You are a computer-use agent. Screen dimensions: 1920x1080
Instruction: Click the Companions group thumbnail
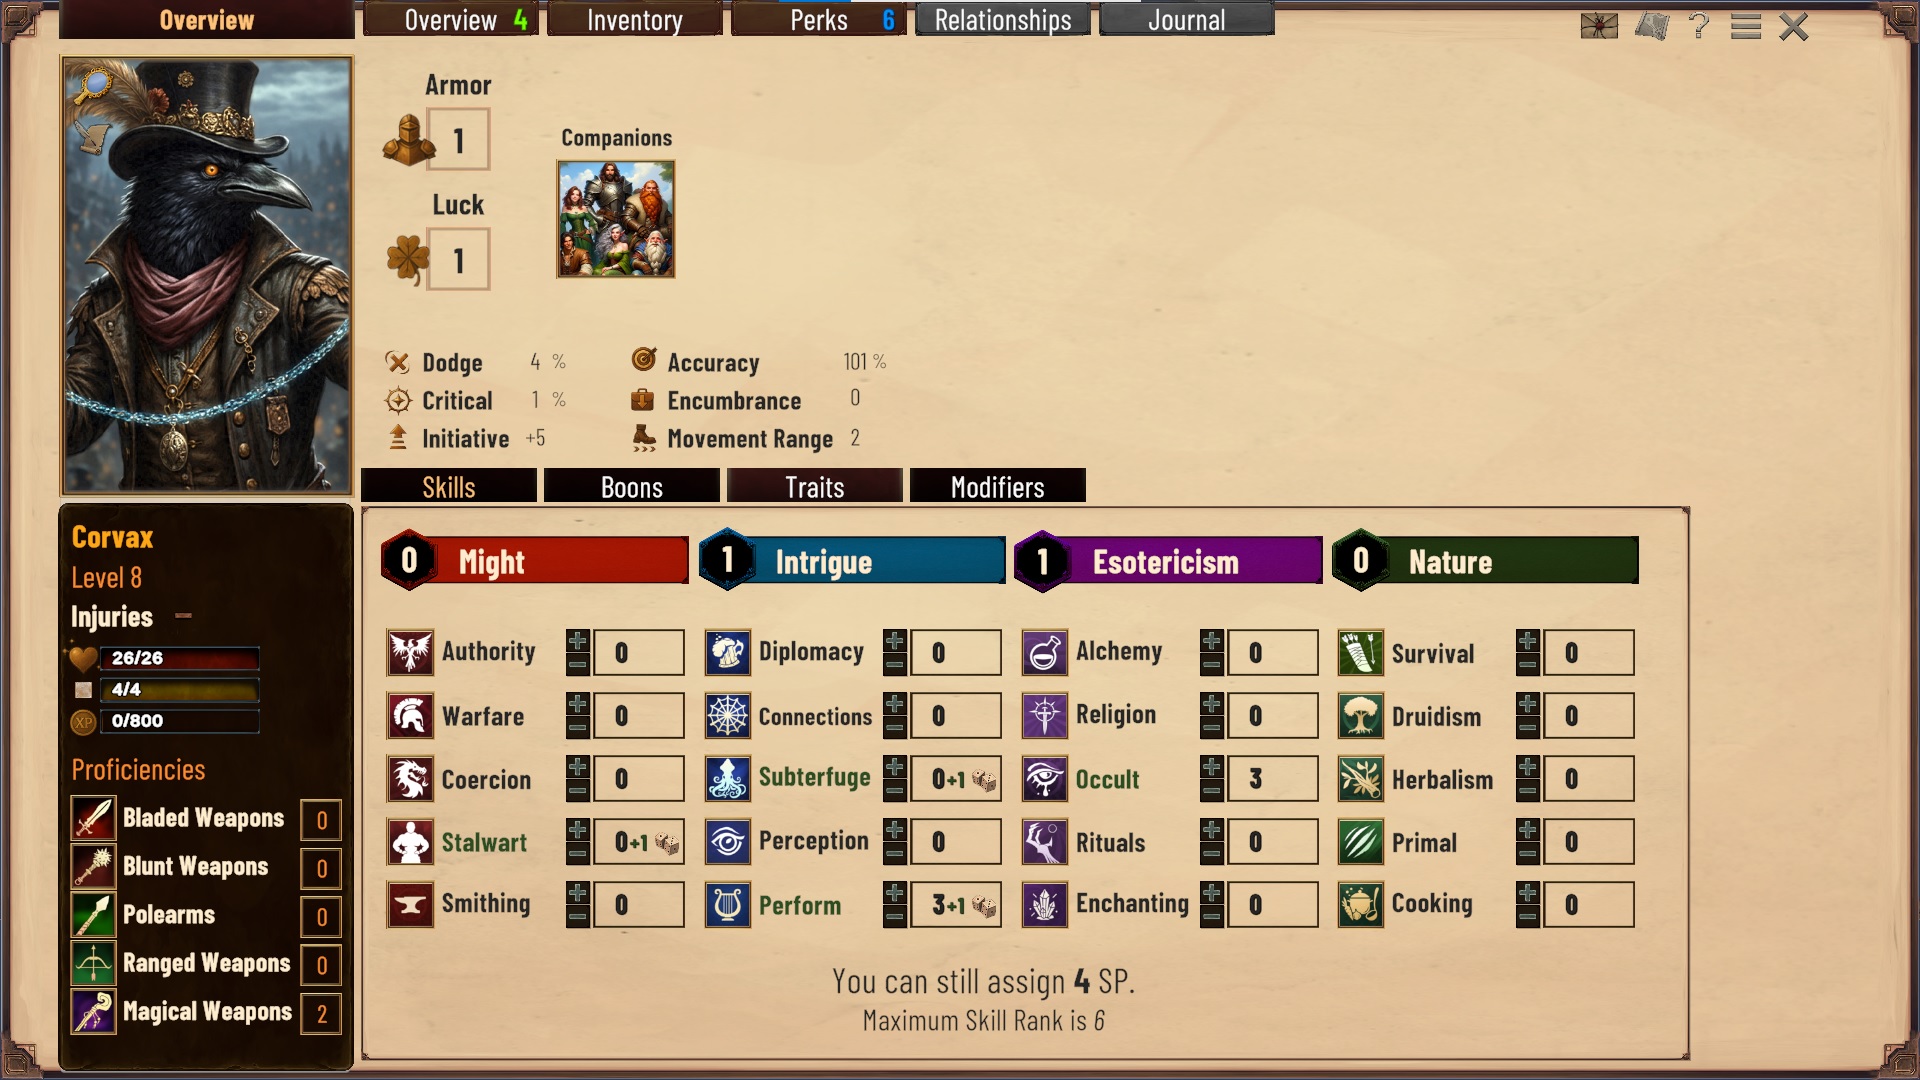coord(616,219)
